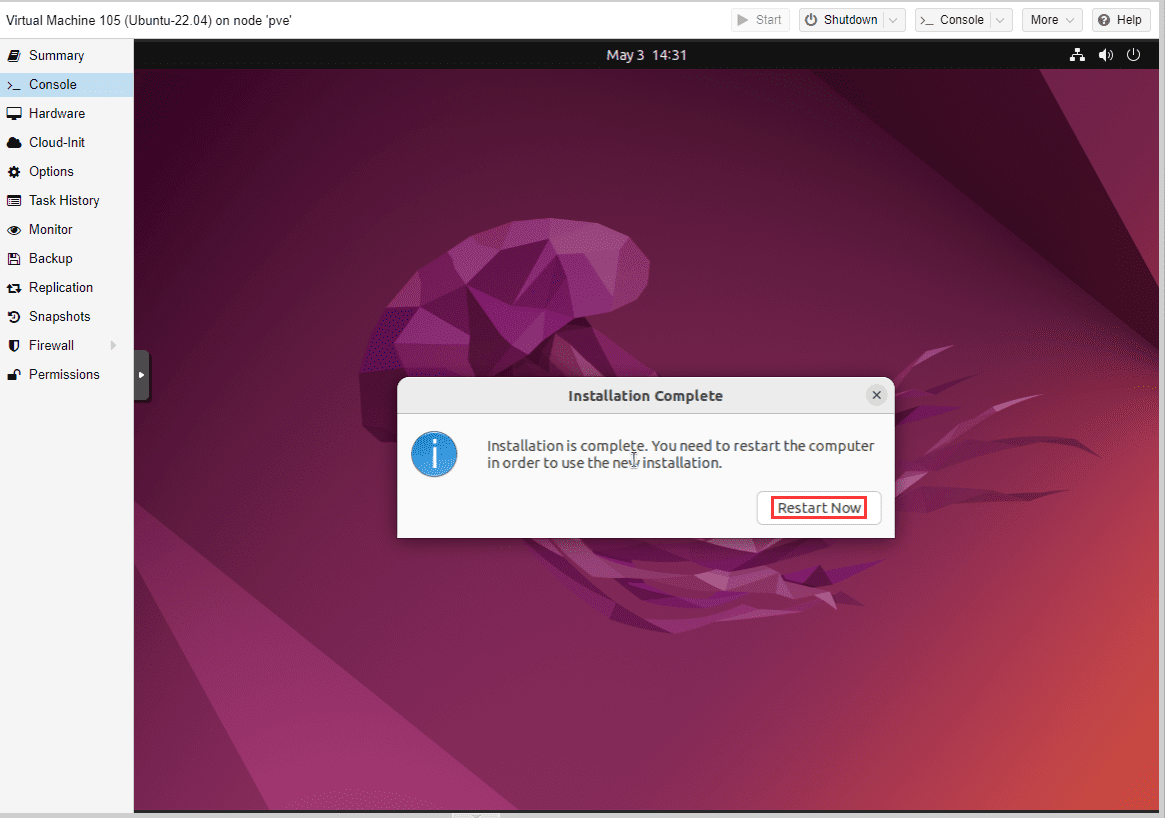1165x818 pixels.
Task: Click the Replication arrows icon
Action: [x=13, y=288]
